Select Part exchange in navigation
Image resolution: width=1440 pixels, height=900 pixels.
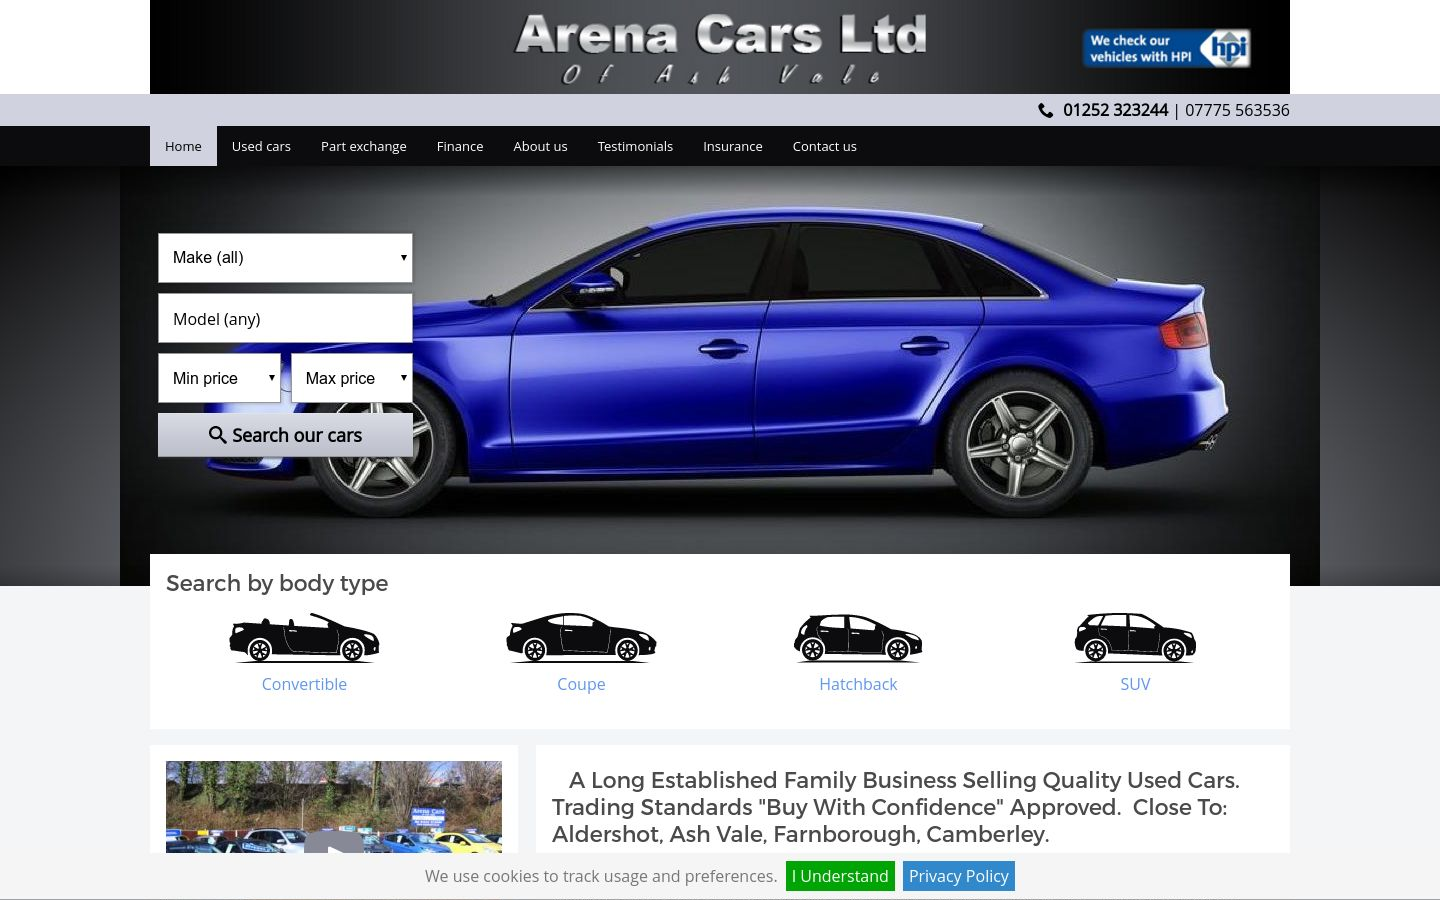(364, 146)
